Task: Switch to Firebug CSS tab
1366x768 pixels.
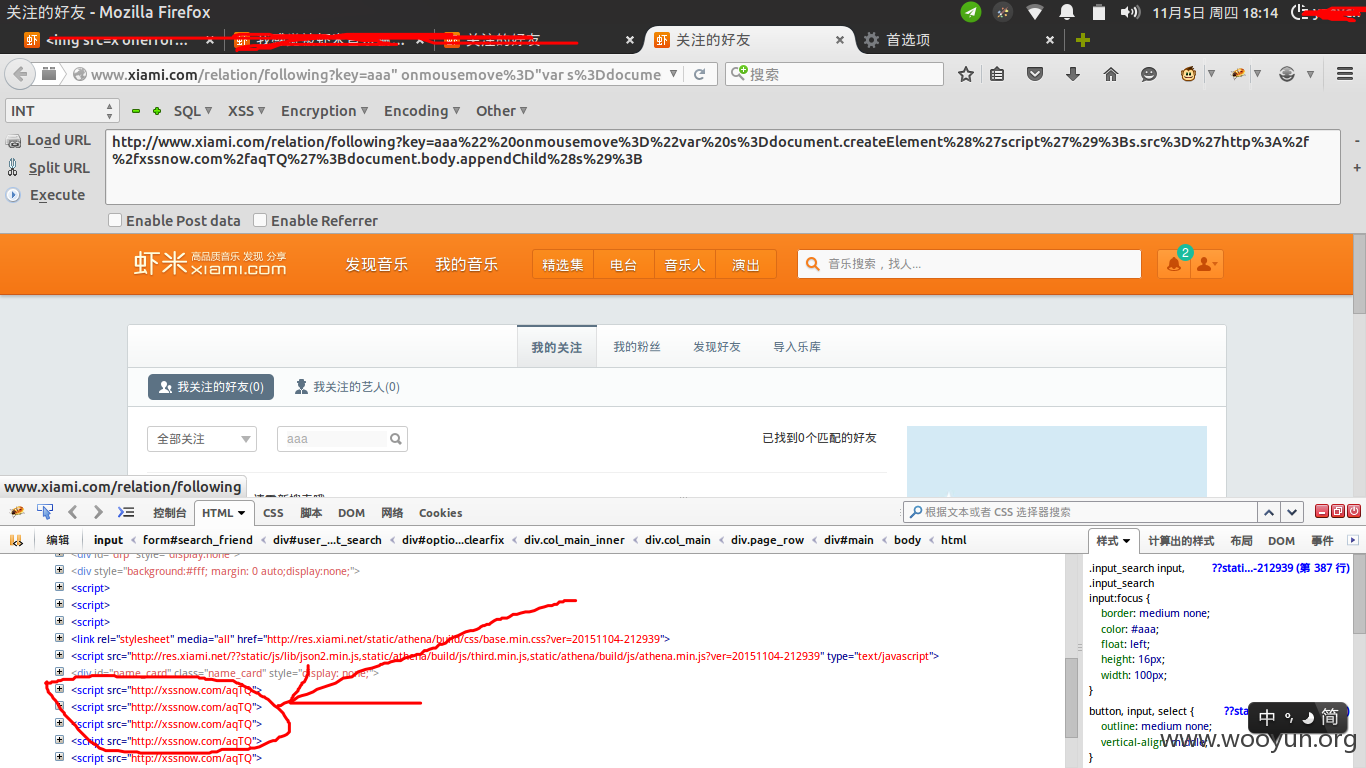Action: (273, 512)
